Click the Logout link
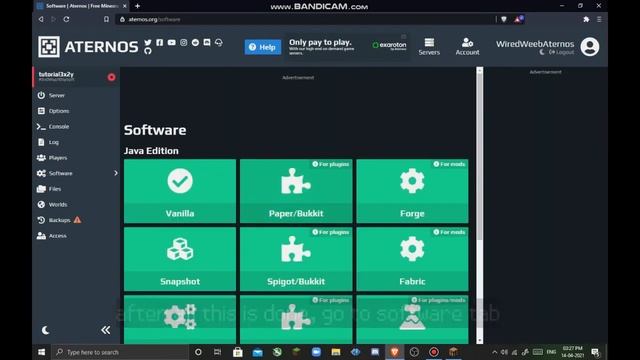This screenshot has height=360, width=640. point(562,52)
